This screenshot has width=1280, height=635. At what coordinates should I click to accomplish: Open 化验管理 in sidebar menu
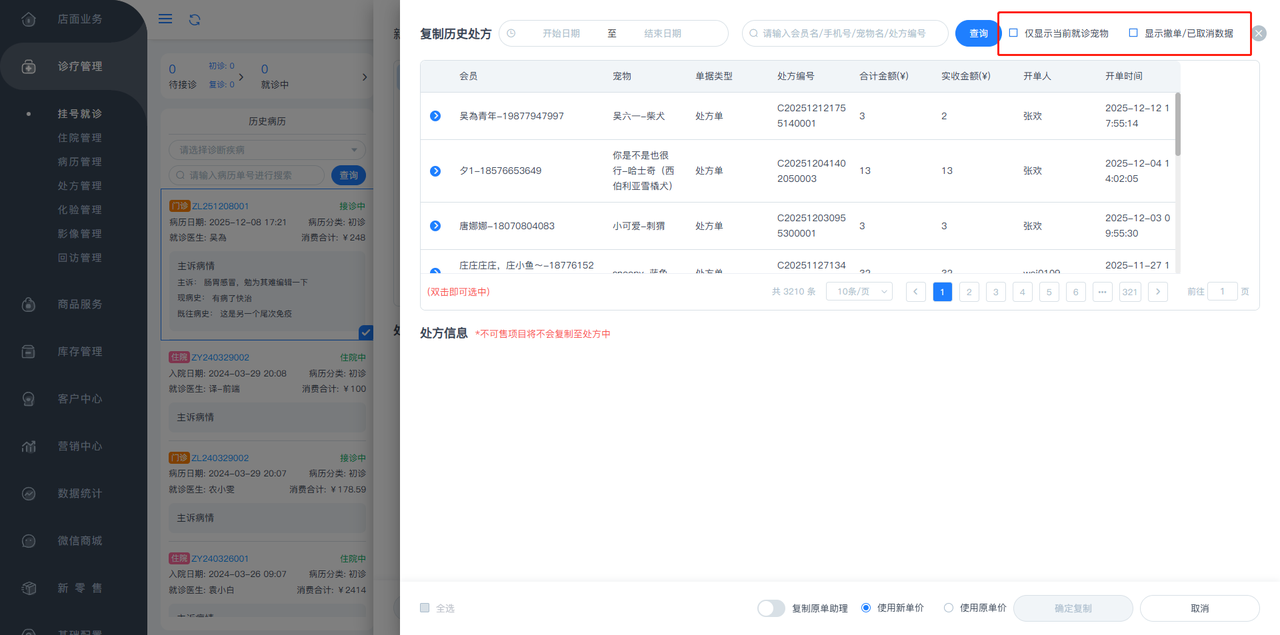[80, 210]
